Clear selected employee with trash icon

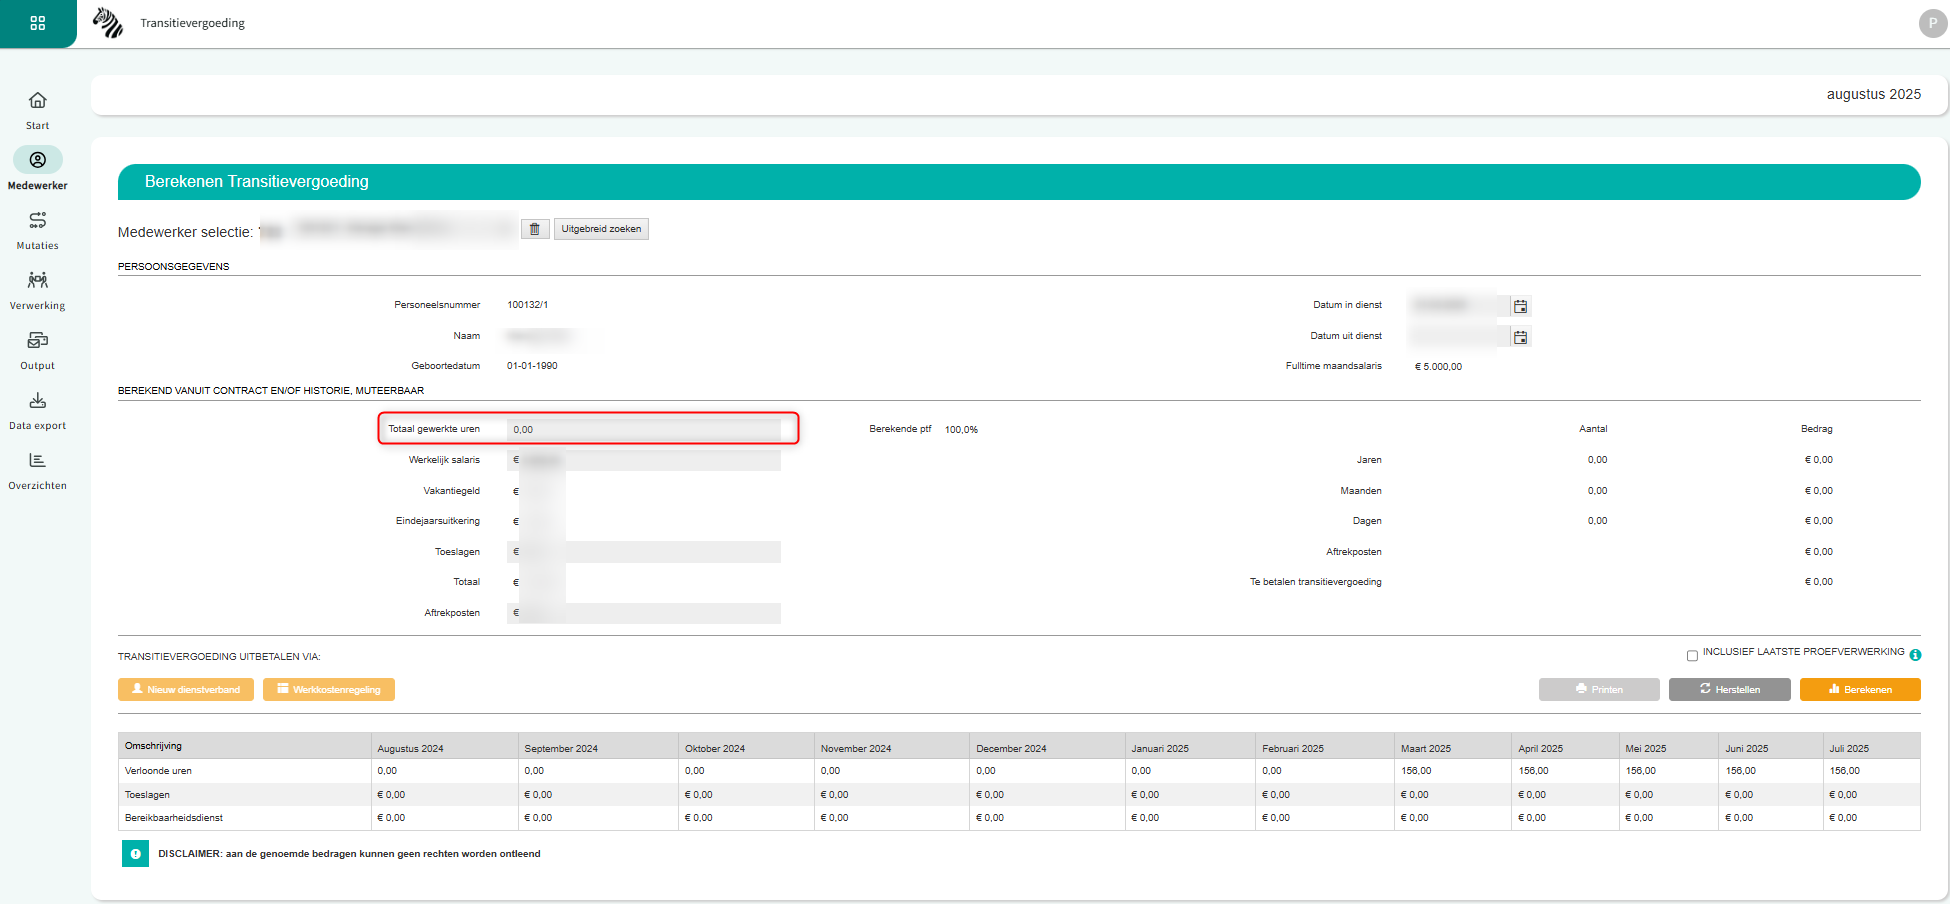pos(534,229)
